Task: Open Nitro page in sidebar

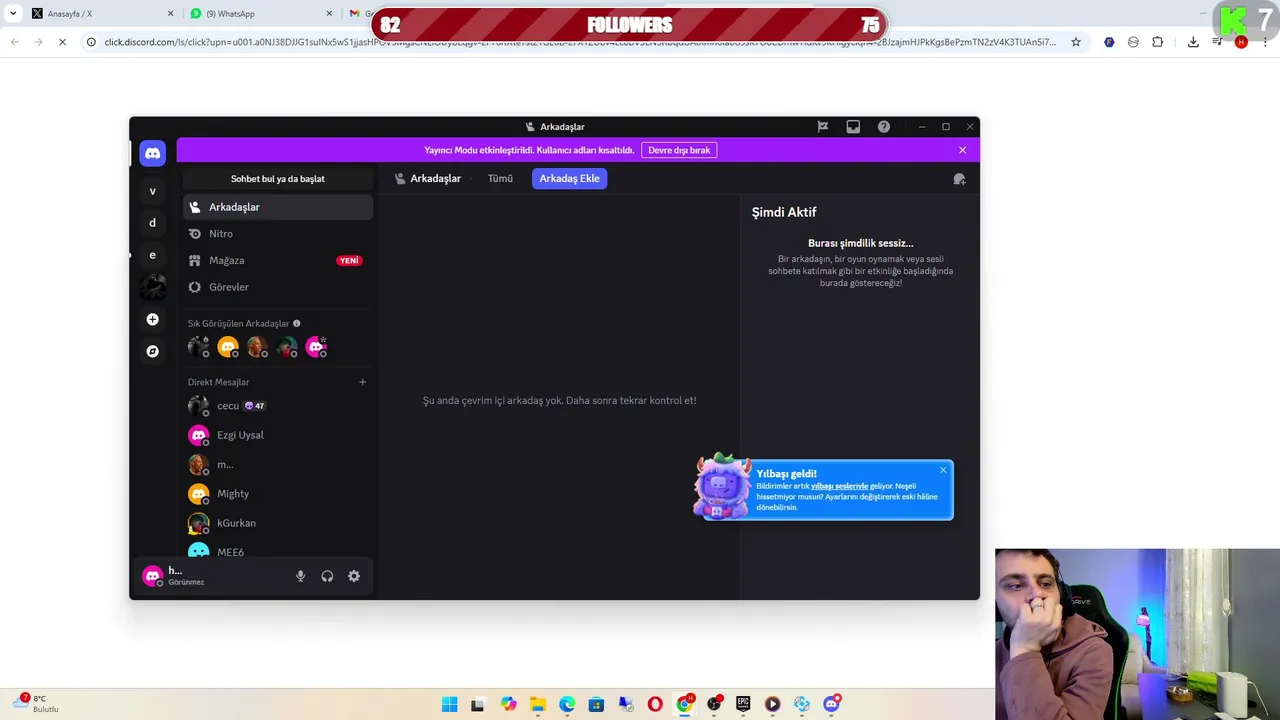Action: click(278, 234)
